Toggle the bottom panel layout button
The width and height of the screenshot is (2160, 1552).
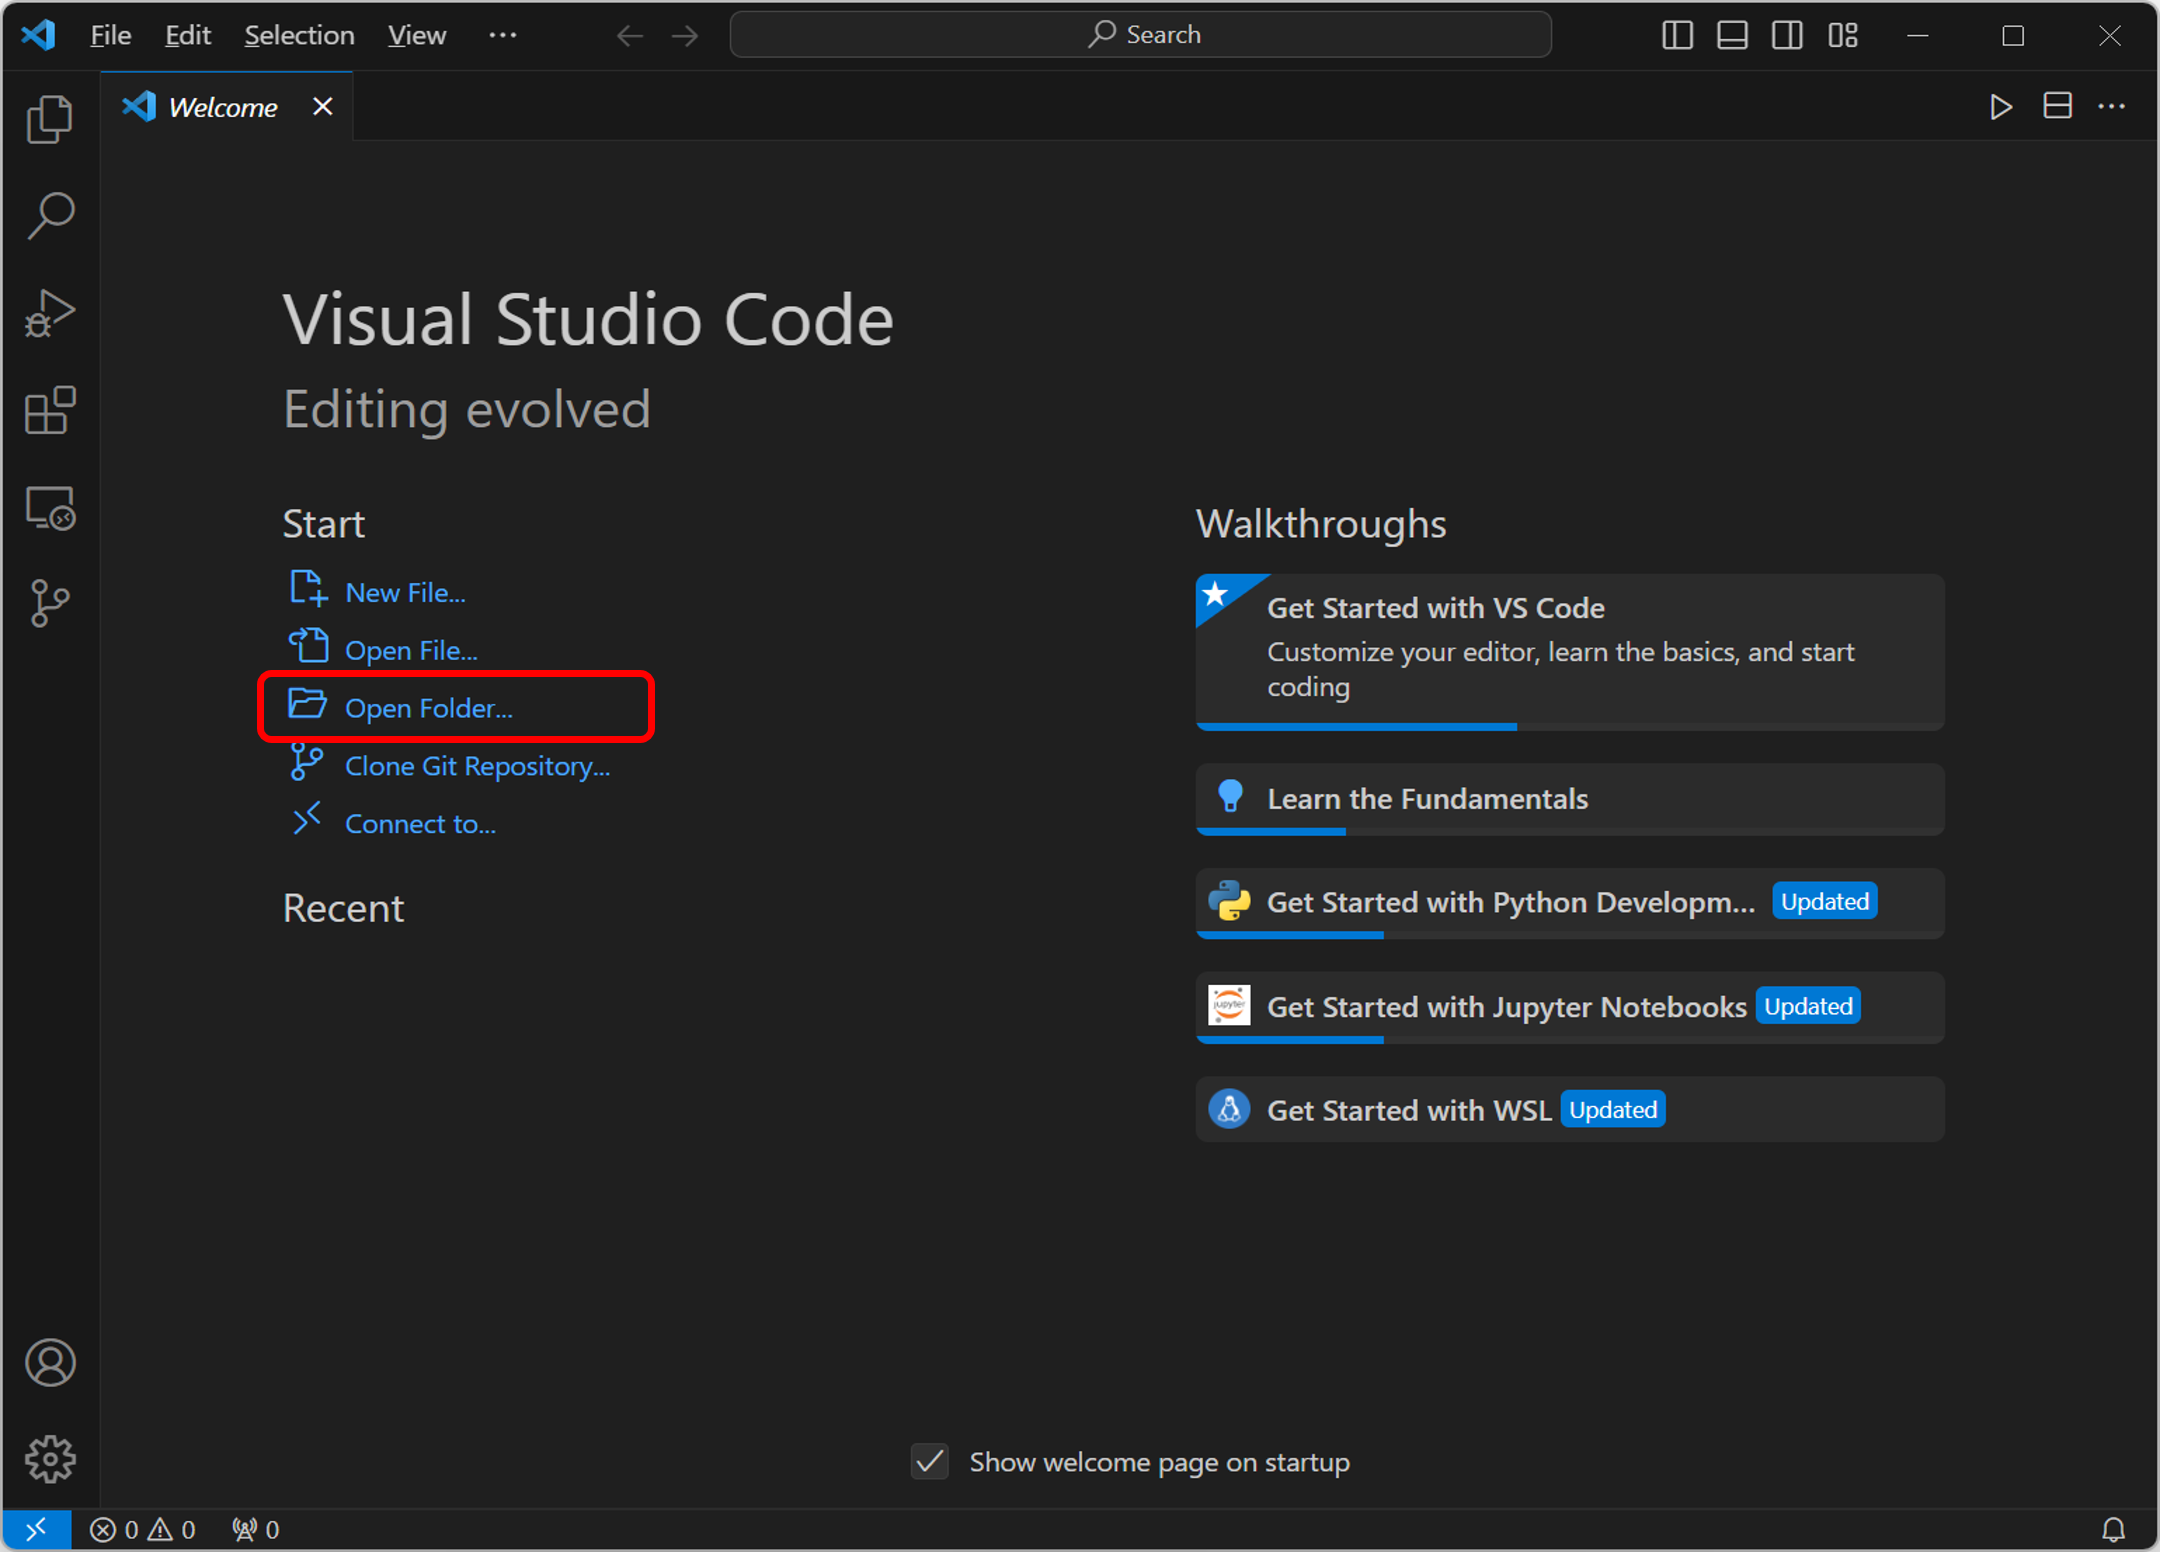[x=1732, y=35]
